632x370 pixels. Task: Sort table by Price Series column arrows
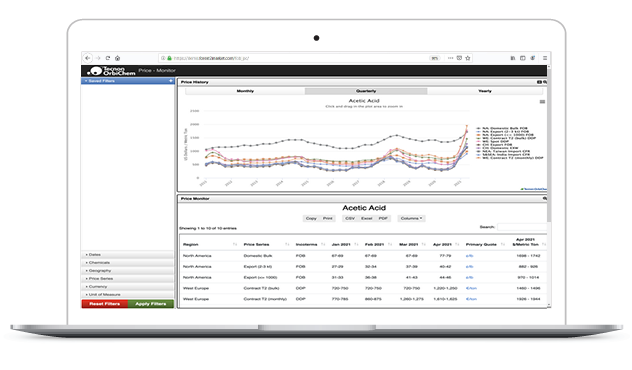[x=287, y=245]
